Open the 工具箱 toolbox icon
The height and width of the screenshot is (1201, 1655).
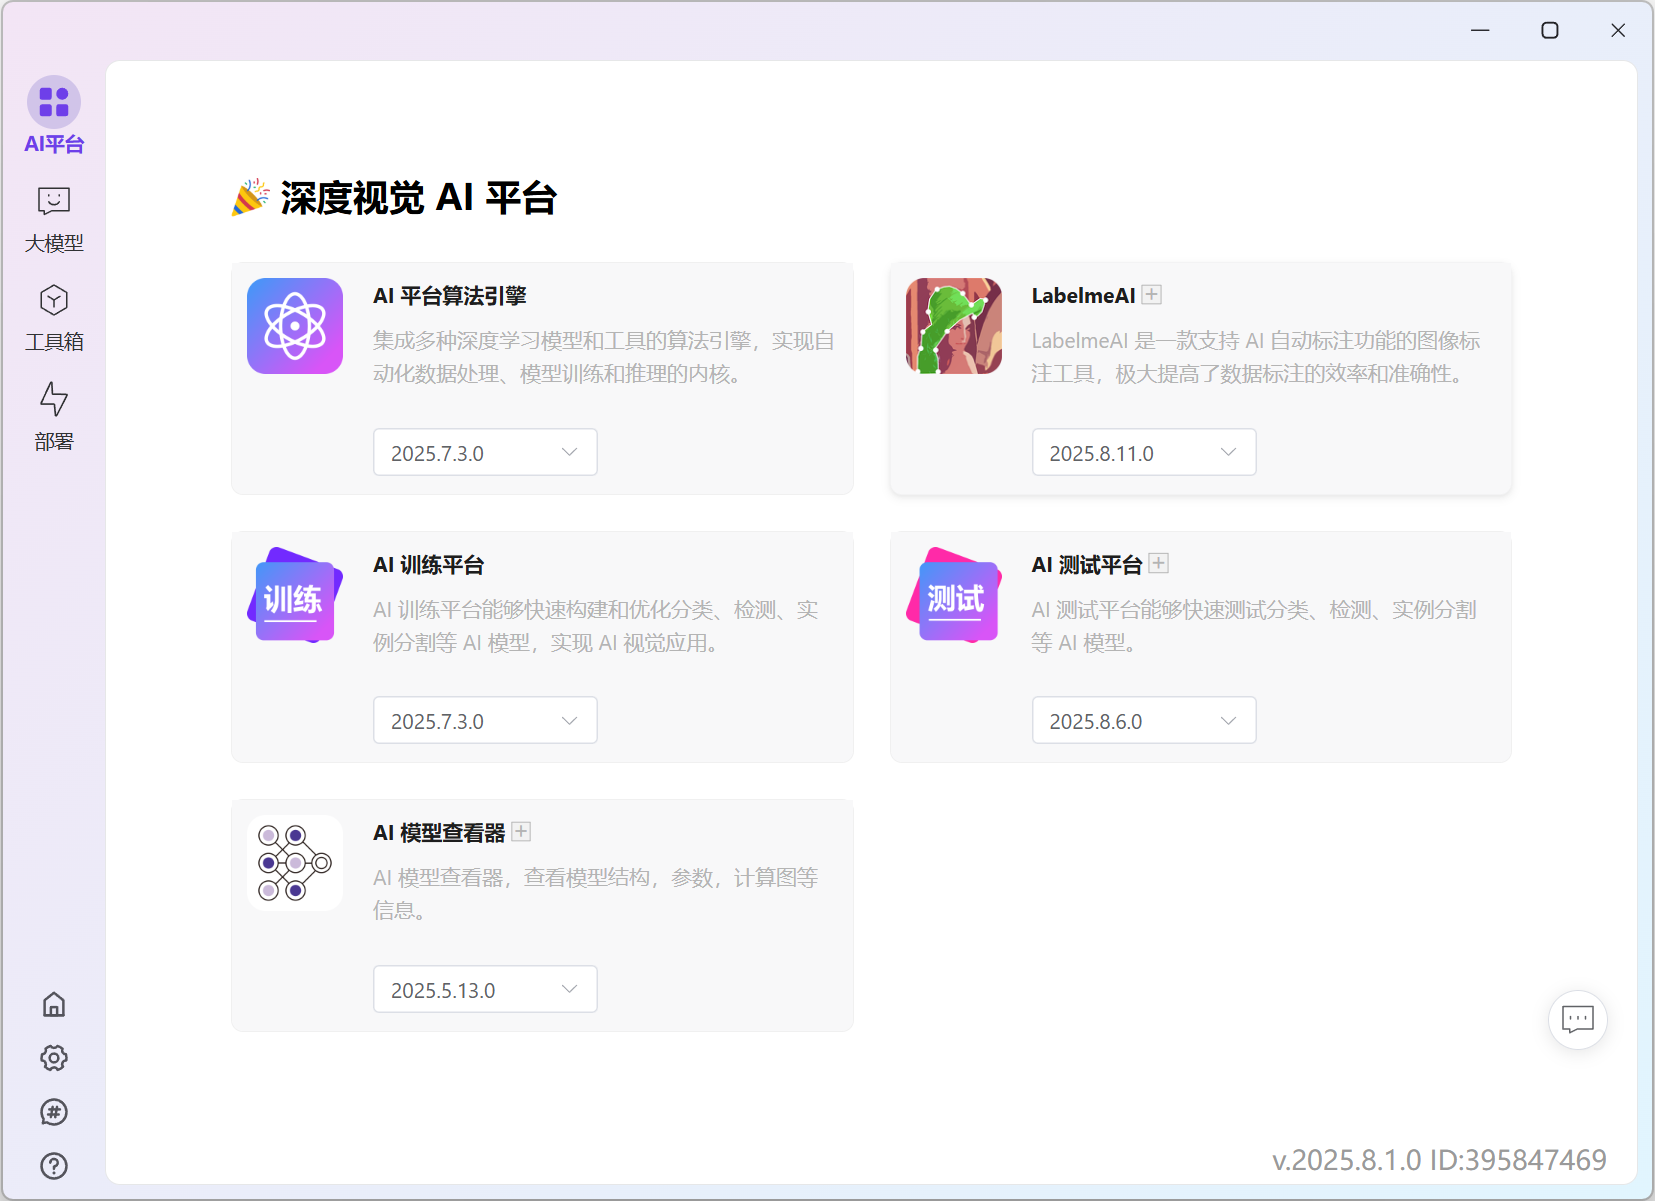tap(54, 317)
